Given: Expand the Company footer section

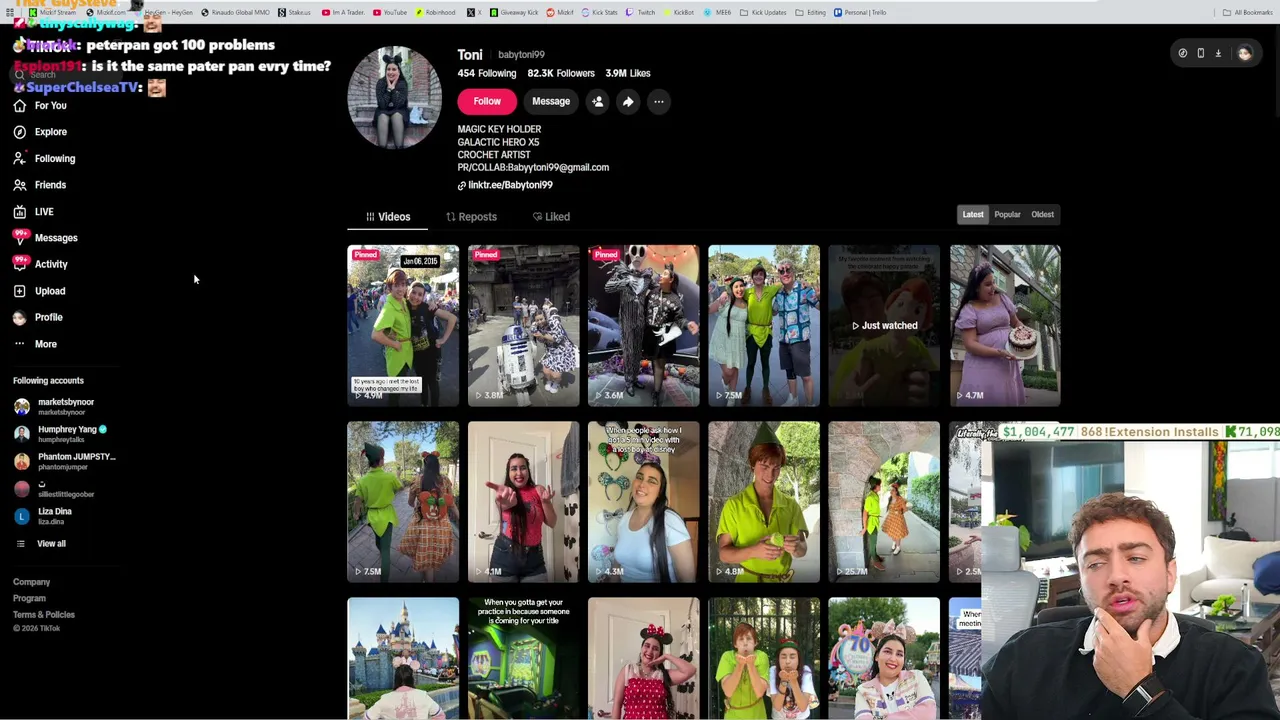Looking at the screenshot, I should click(x=31, y=582).
